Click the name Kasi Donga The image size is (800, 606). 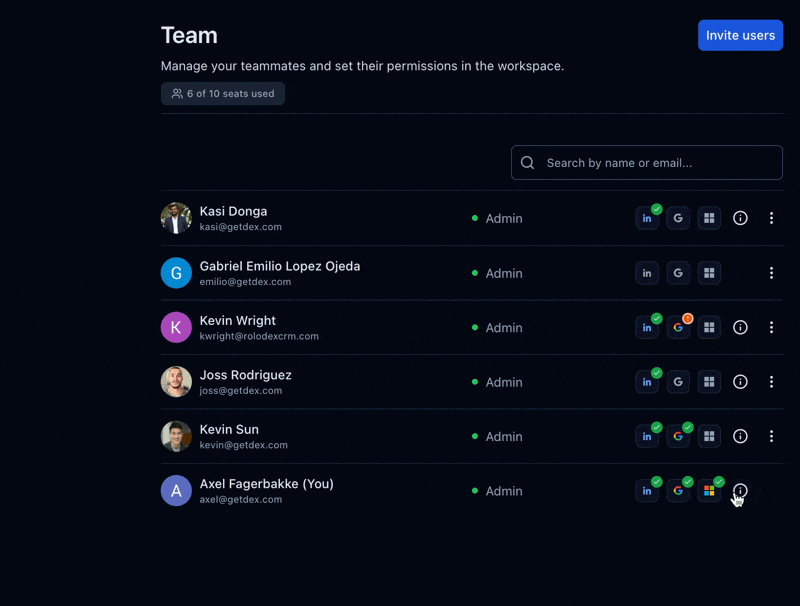click(x=233, y=211)
